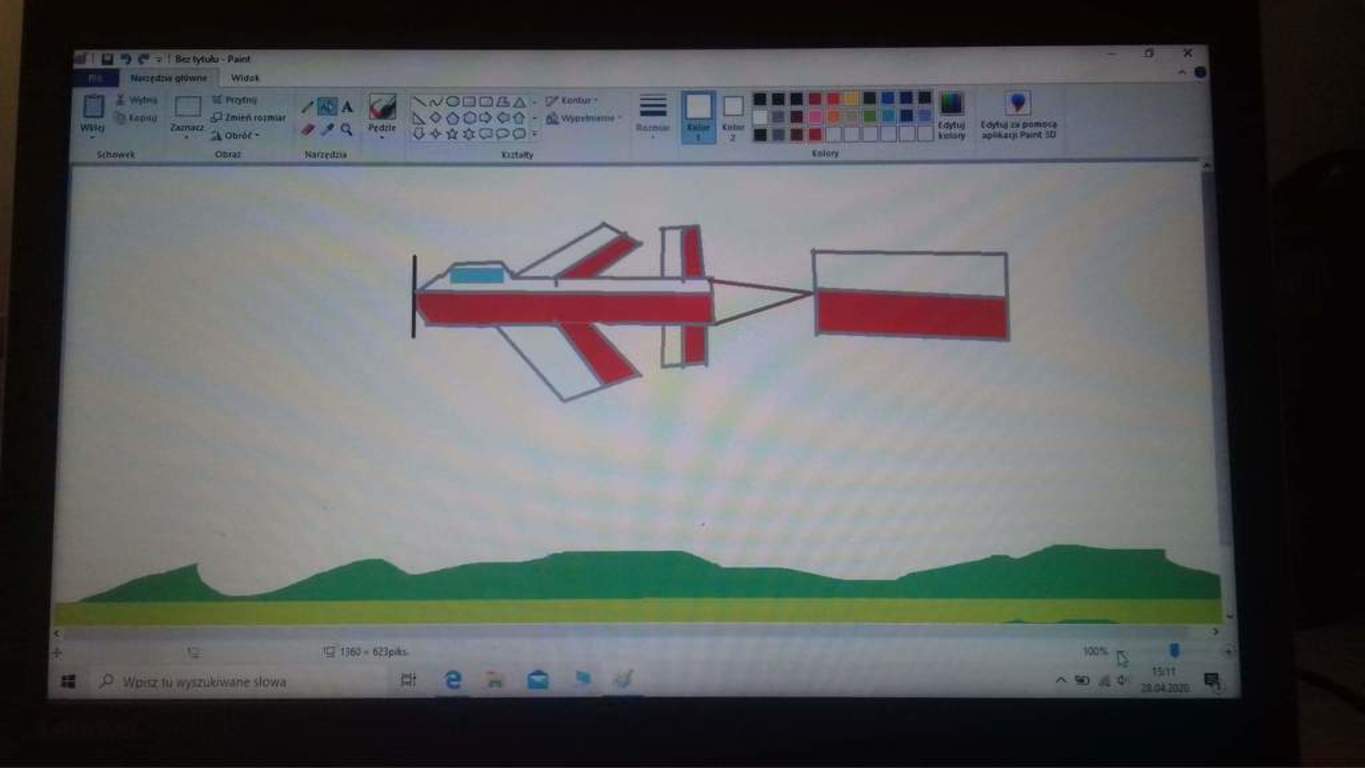Select the Magnifier zoom tool
This screenshot has height=768, width=1365.
tap(346, 129)
